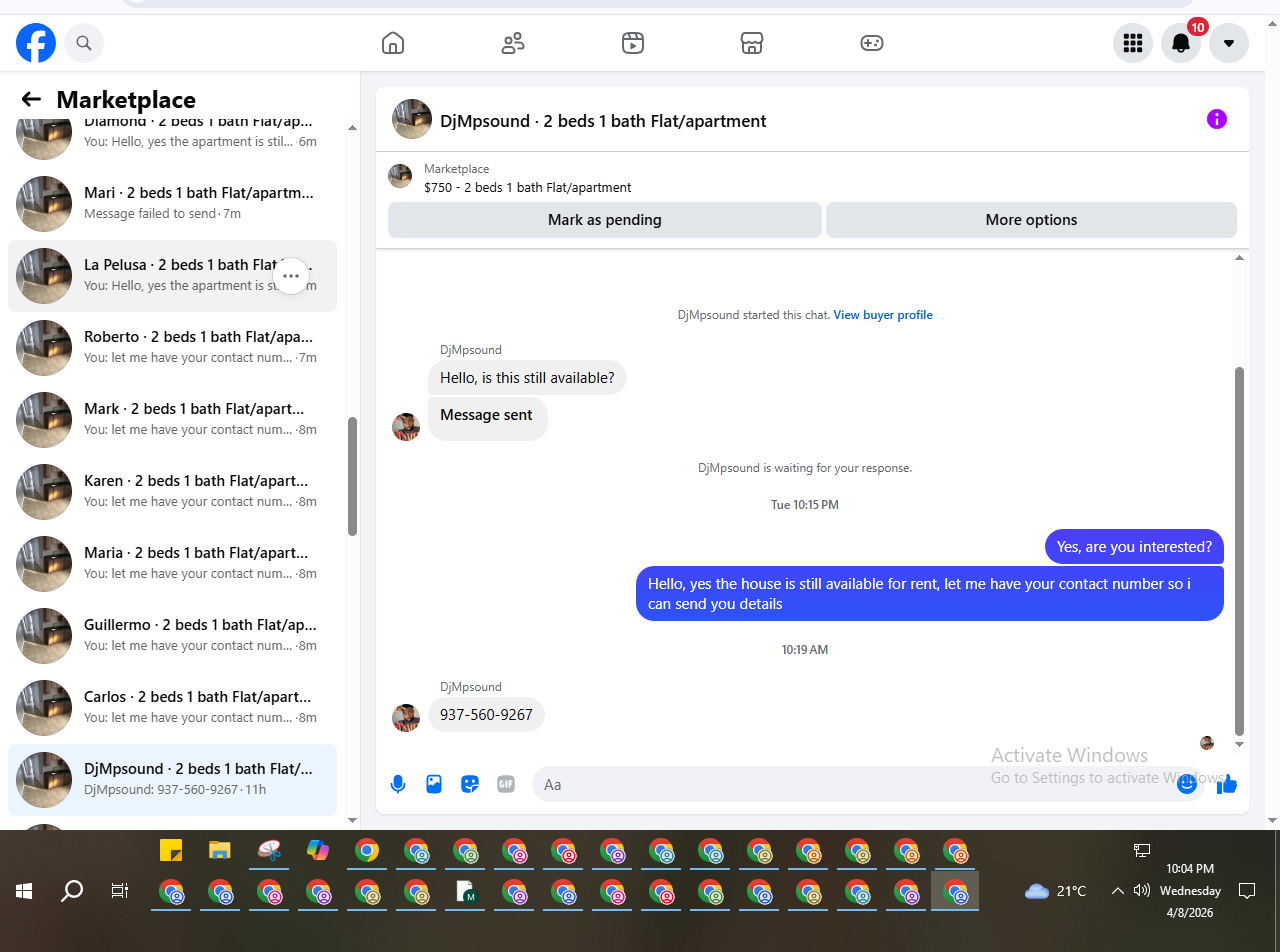Open Copilot from the taskbar
The height and width of the screenshot is (952, 1280).
318,850
